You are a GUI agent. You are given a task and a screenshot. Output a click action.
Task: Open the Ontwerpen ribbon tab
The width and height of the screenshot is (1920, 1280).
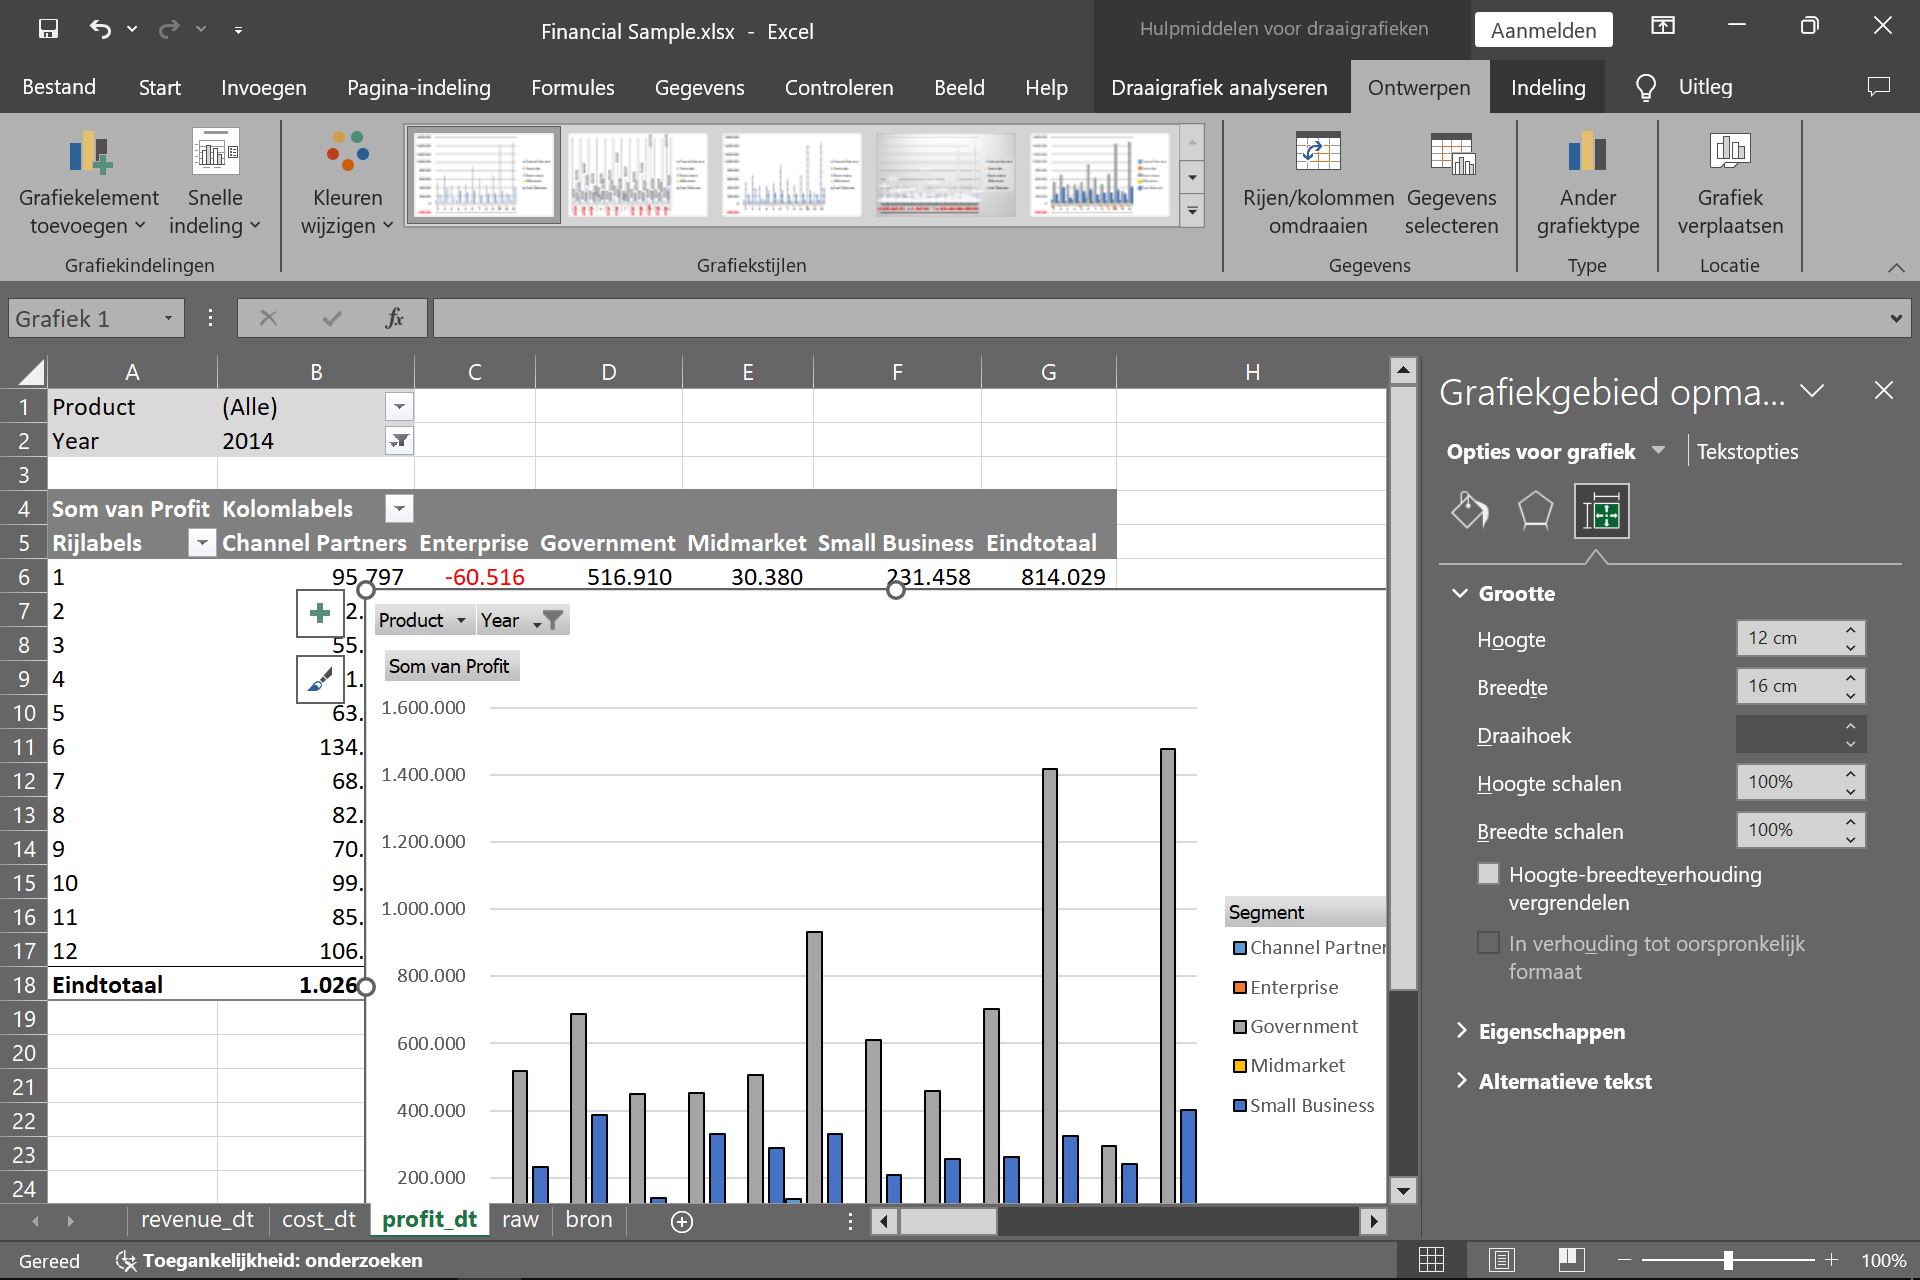(x=1419, y=86)
